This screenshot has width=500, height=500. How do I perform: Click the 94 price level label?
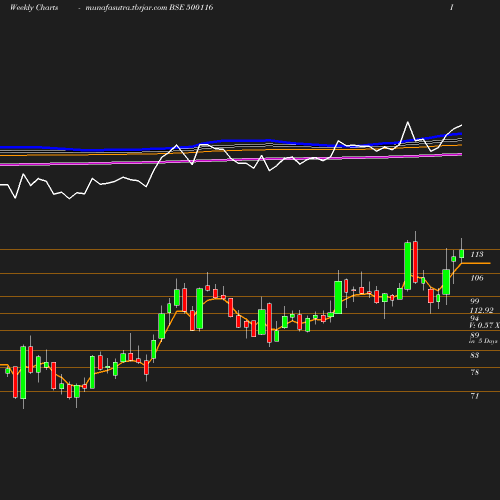(x=475, y=318)
